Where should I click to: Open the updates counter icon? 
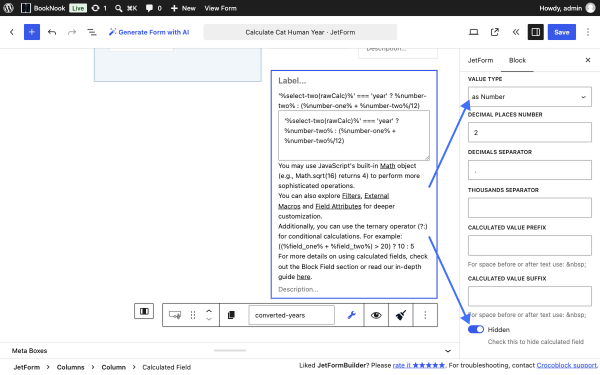[x=99, y=8]
